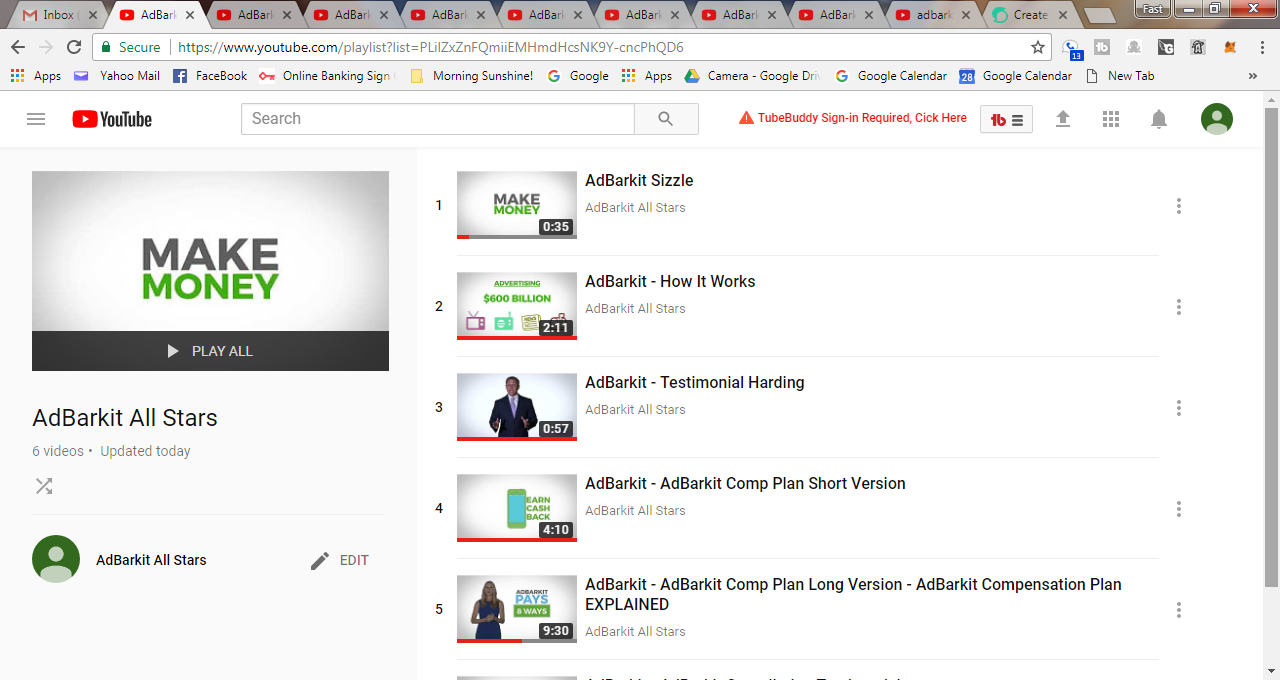This screenshot has width=1280, height=680.
Task: Open the FaceBook bookmark
Action: point(210,76)
